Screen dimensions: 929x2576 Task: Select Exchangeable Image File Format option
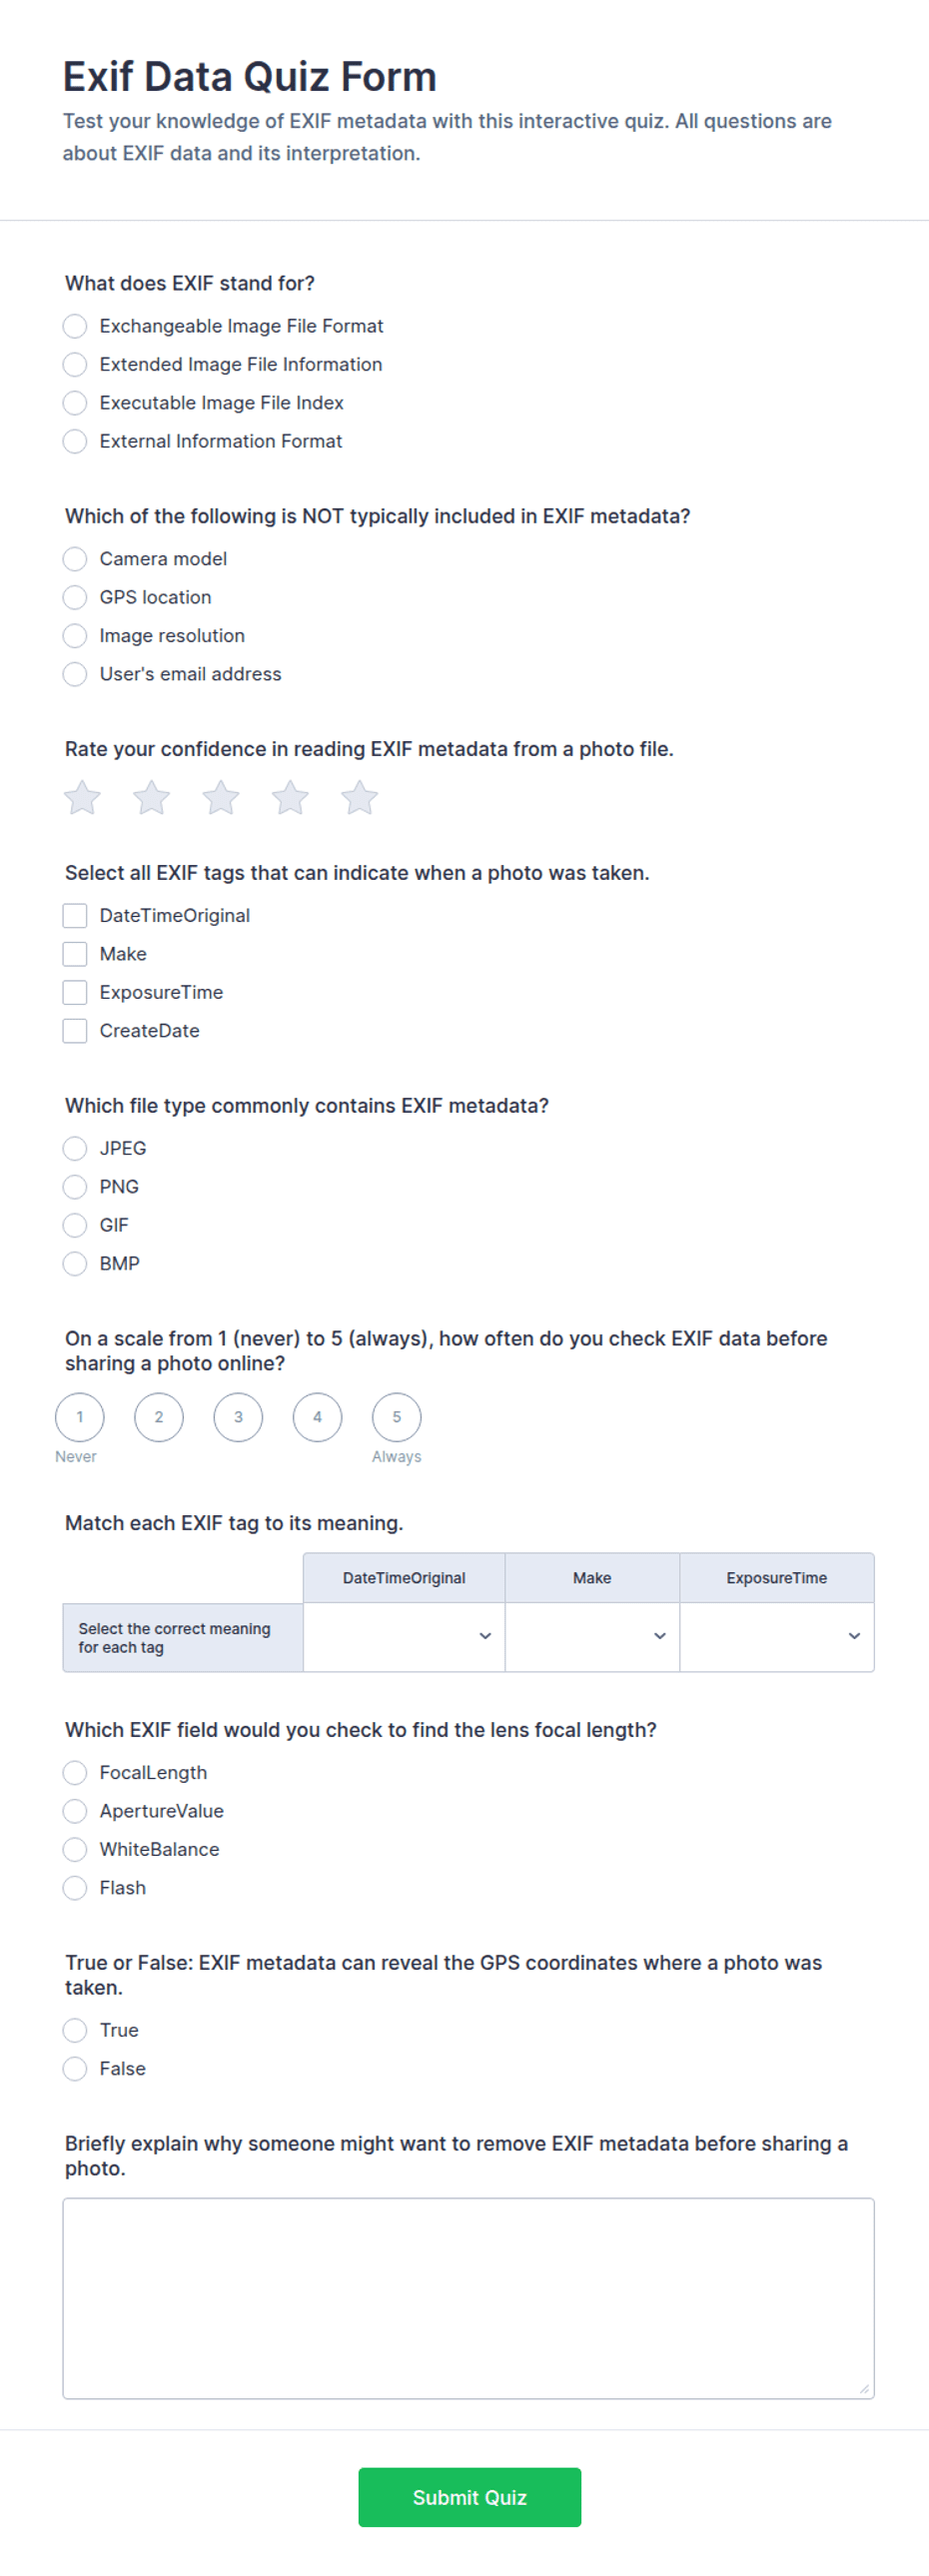(x=75, y=326)
